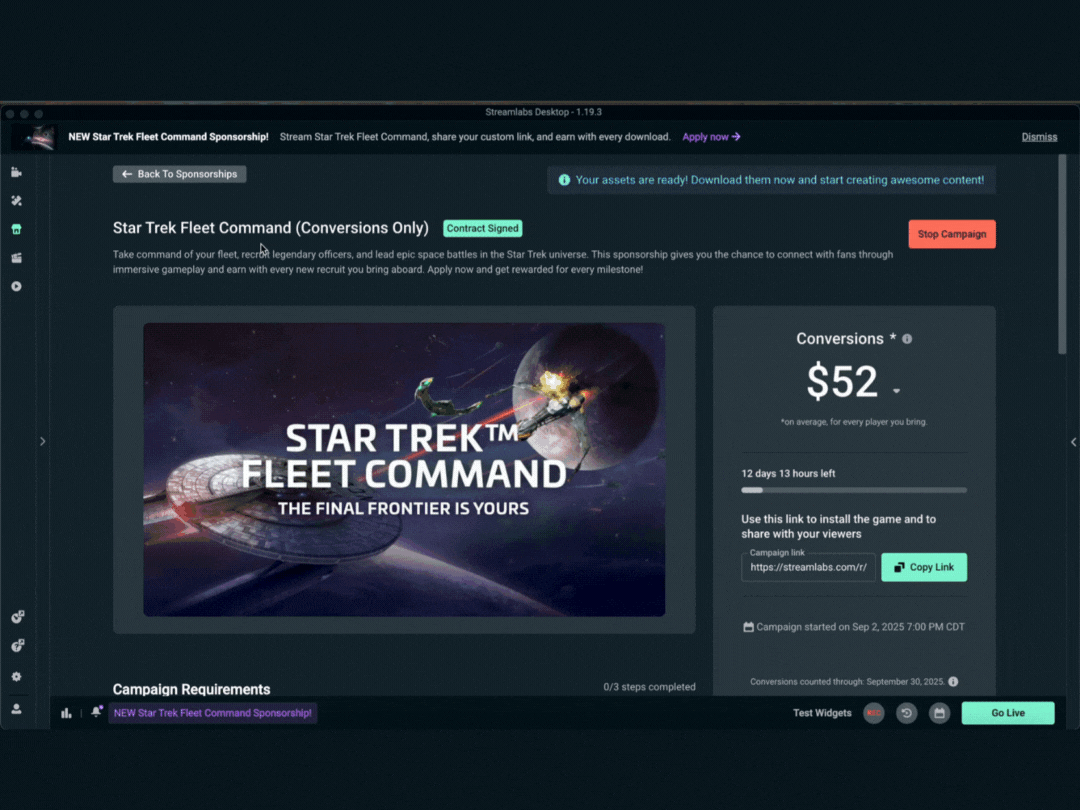
Task: Open the Settings gear icon in sidebar
Action: tap(17, 676)
